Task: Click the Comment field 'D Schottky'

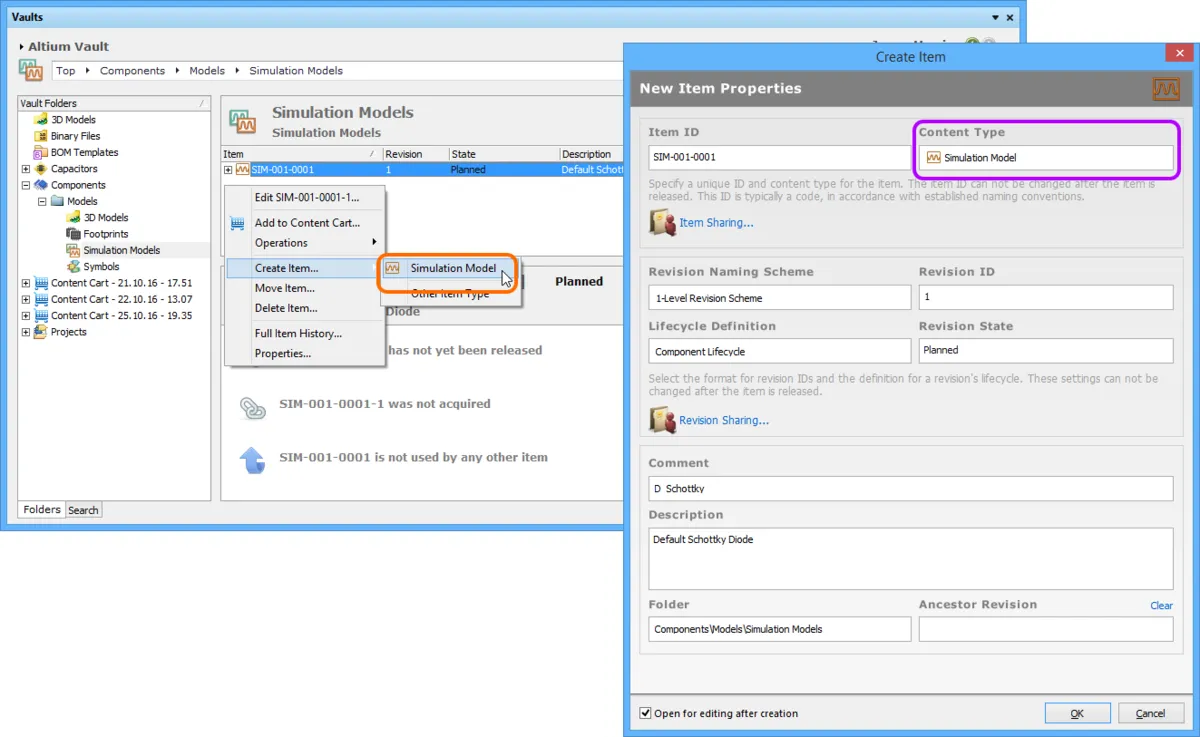Action: tap(910, 489)
